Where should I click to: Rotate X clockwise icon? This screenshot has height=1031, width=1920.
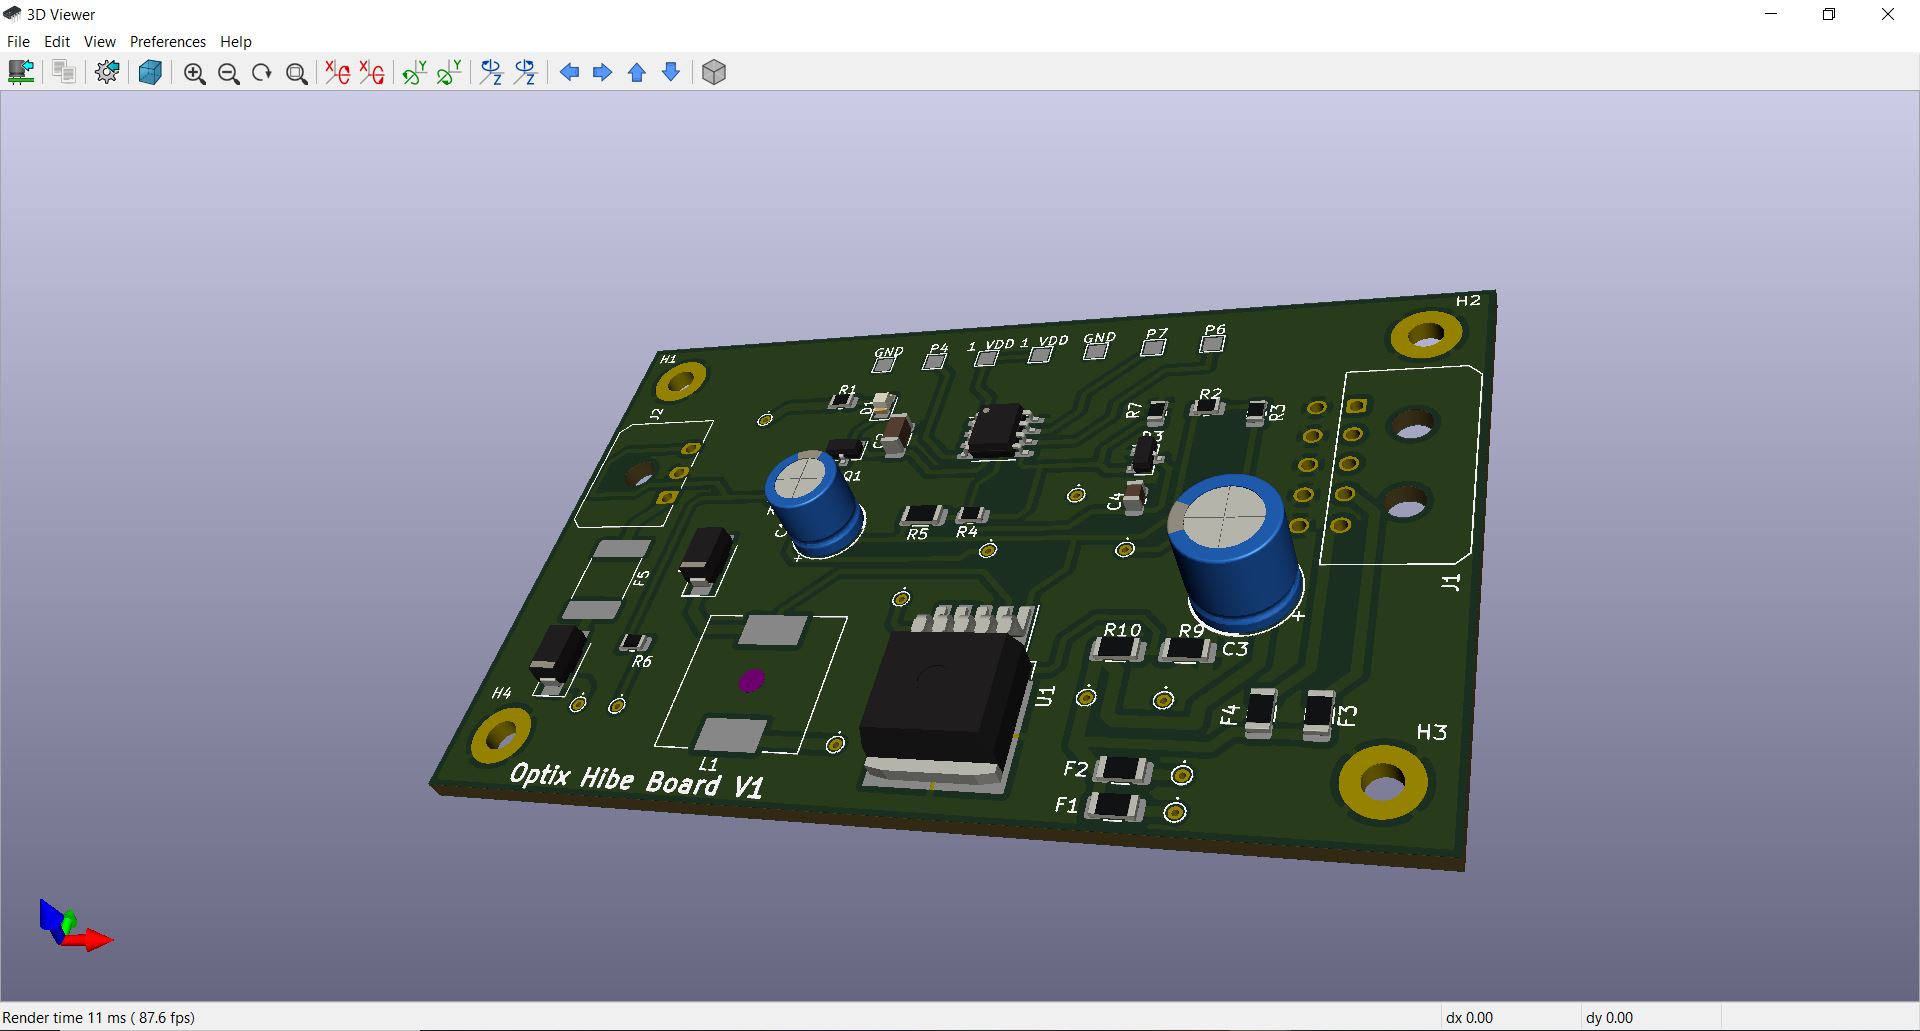point(337,72)
